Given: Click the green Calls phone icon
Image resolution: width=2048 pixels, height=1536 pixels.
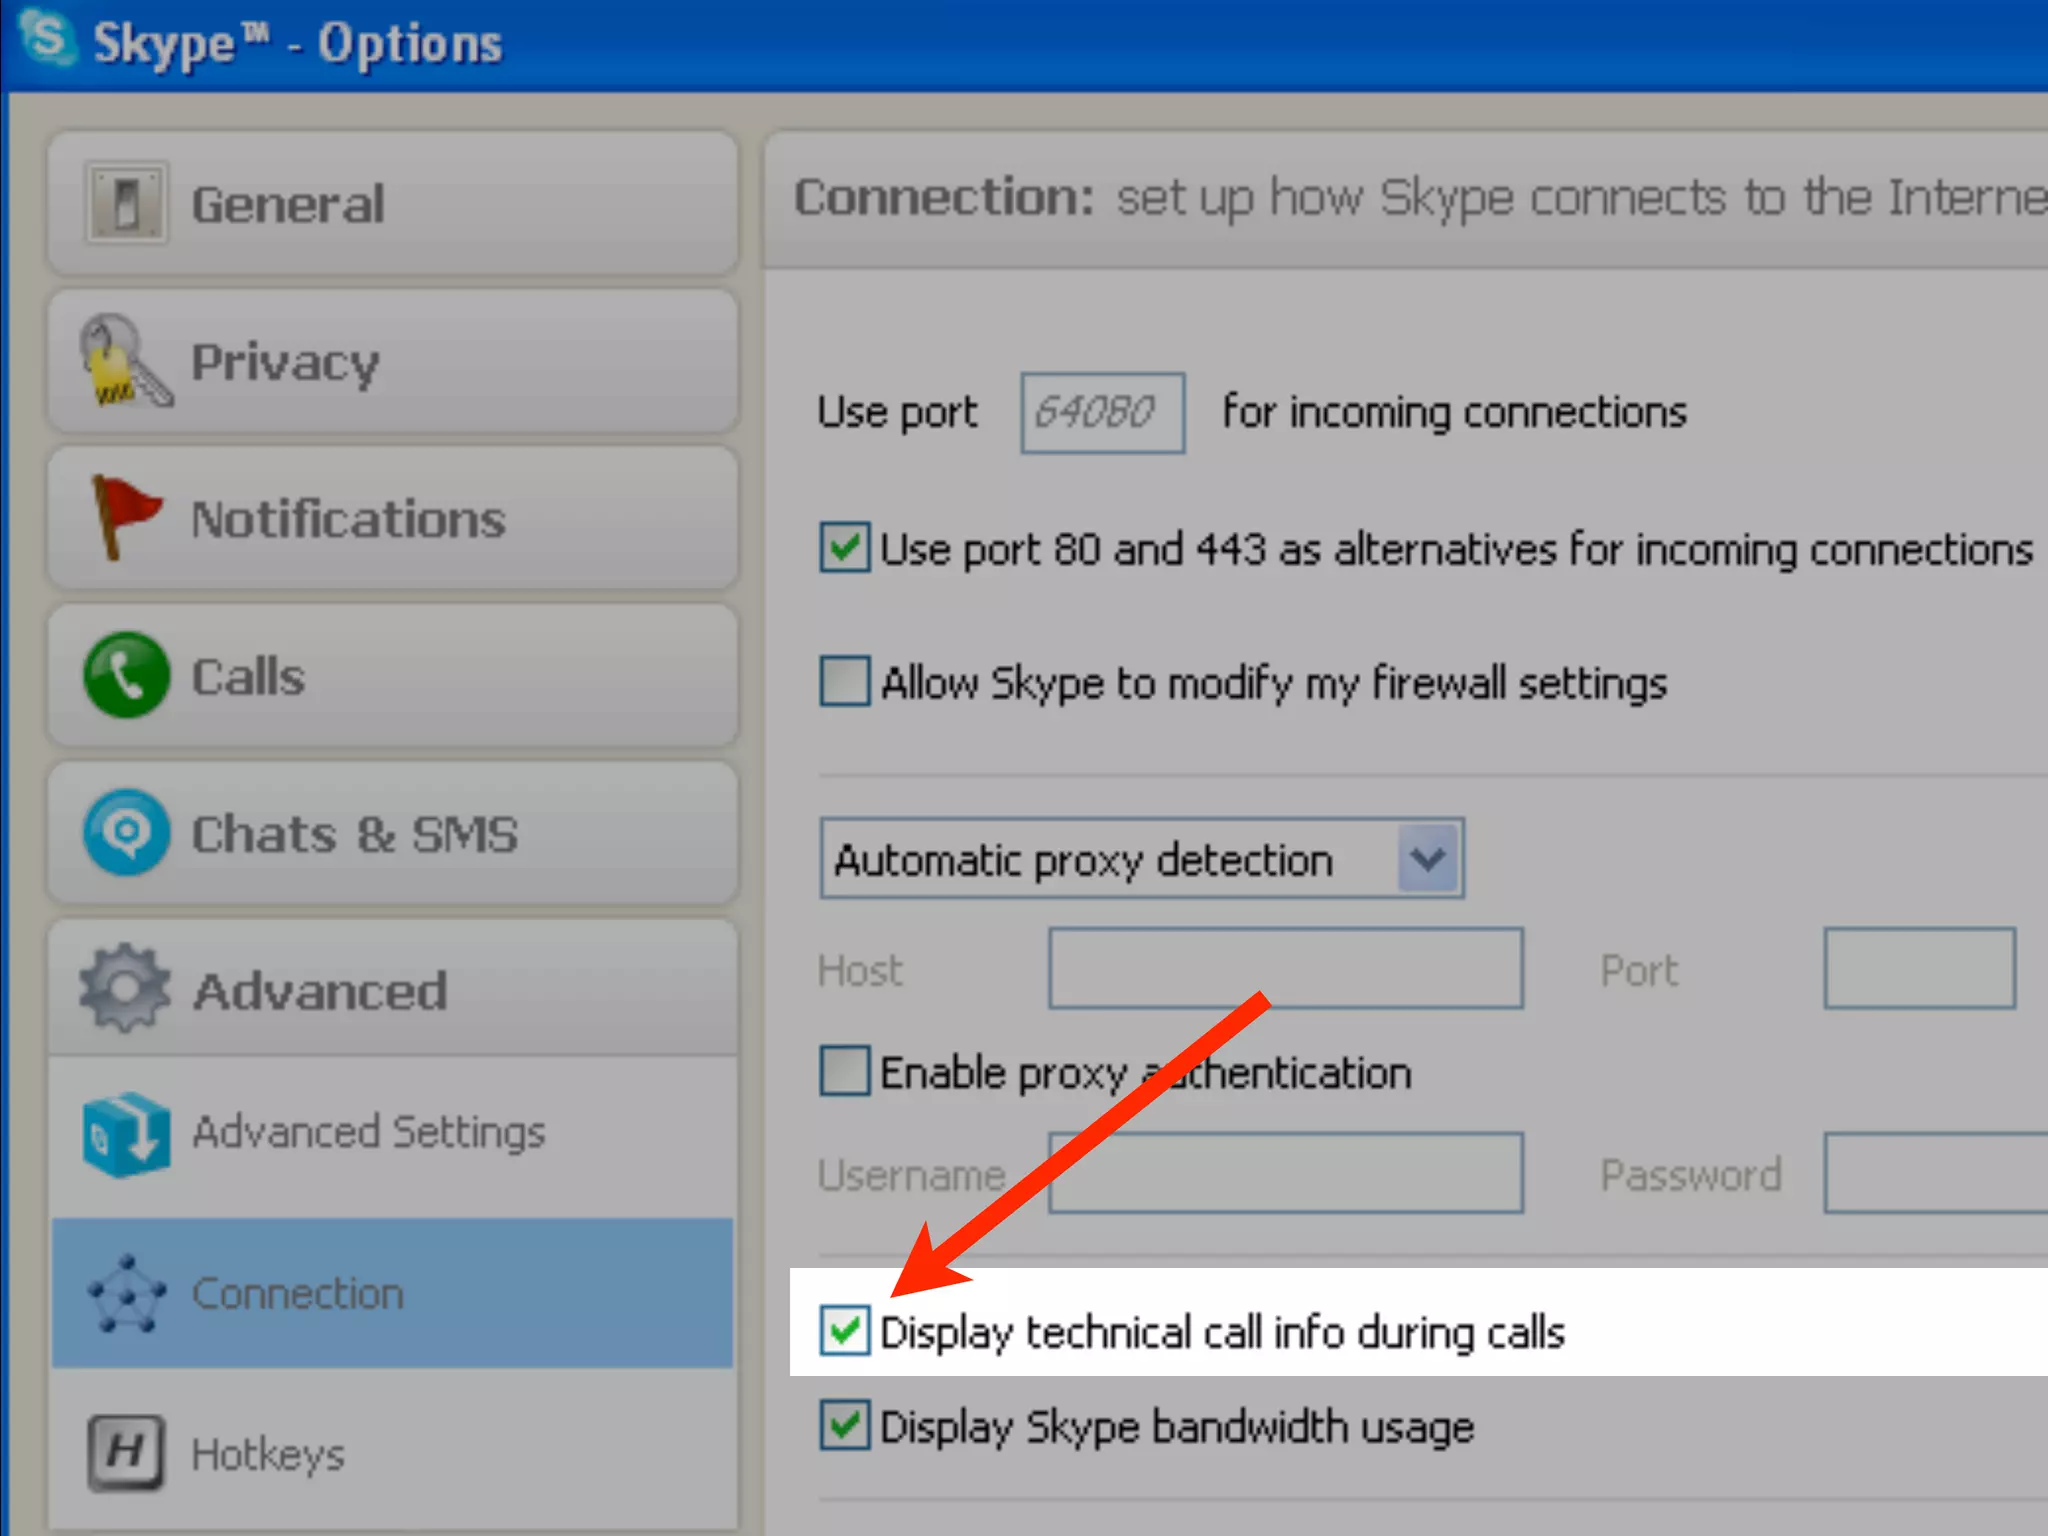Looking at the screenshot, I should [x=126, y=675].
